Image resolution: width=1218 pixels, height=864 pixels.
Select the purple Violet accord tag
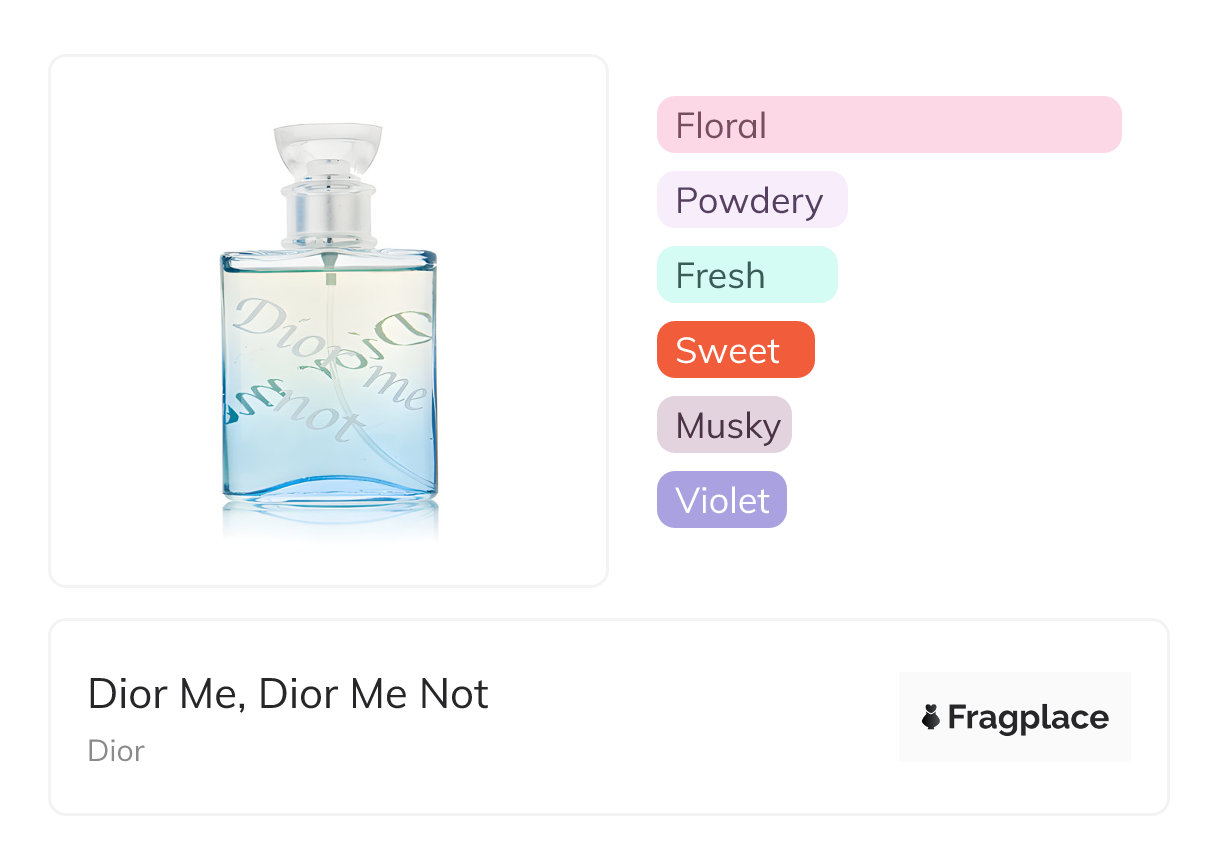click(x=721, y=500)
